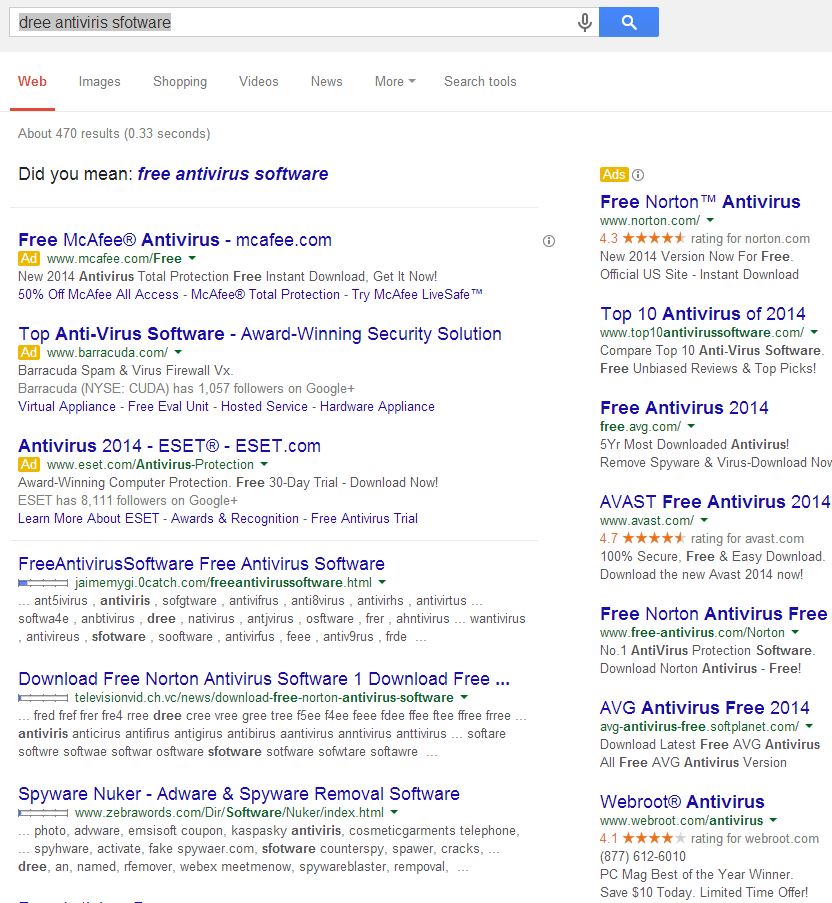Click 'Learn More About ESET' sitelink

point(89,518)
